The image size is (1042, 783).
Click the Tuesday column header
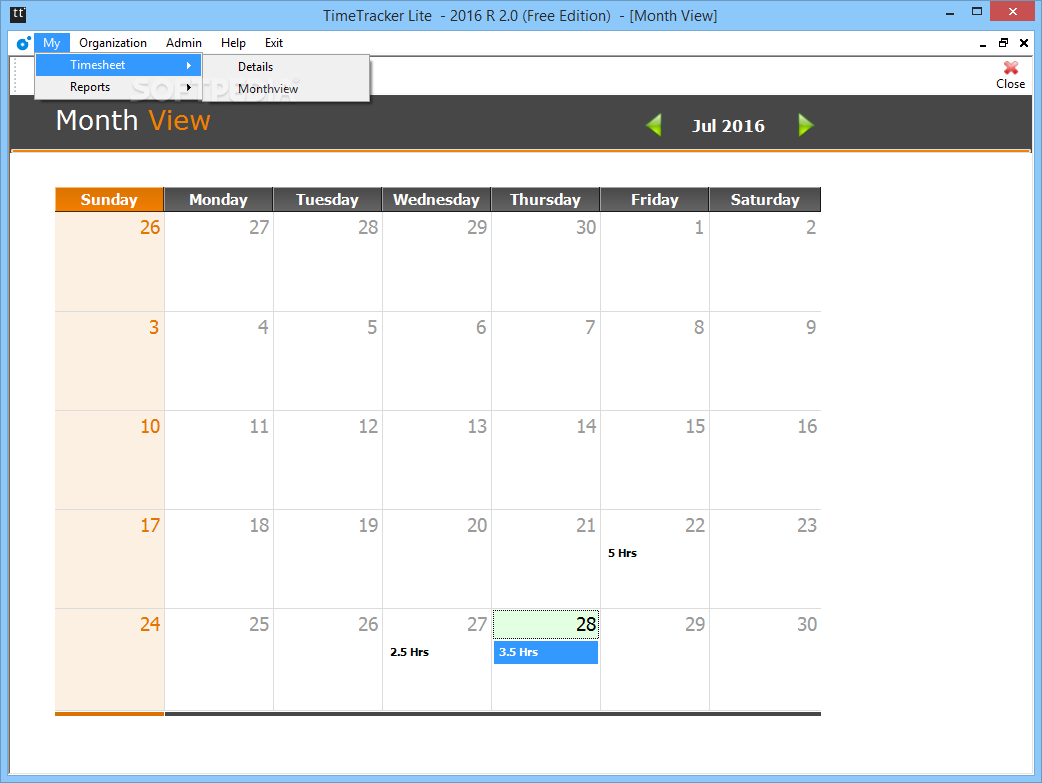(x=328, y=199)
